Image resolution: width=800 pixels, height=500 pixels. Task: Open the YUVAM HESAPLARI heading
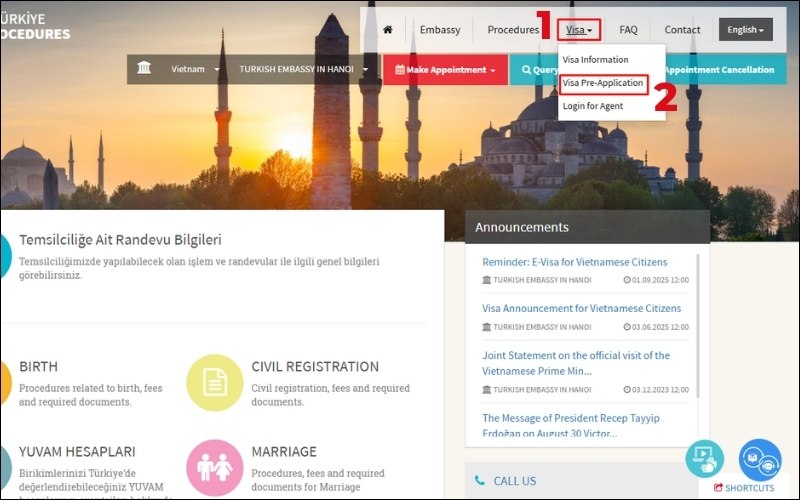[77, 452]
